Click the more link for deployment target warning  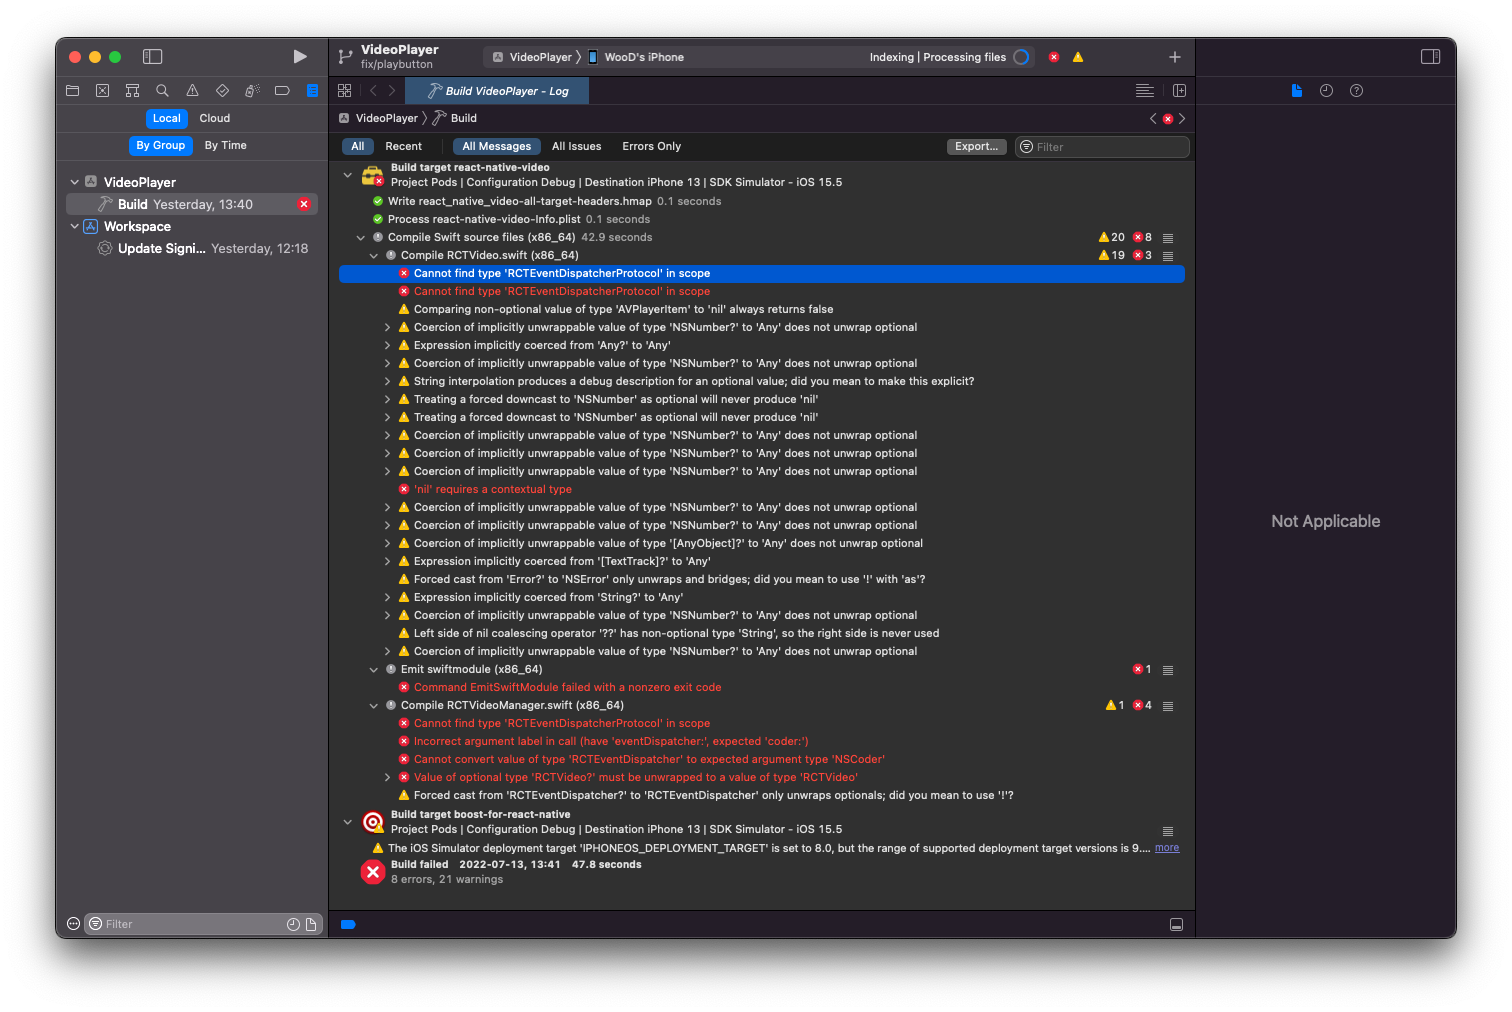click(1166, 847)
